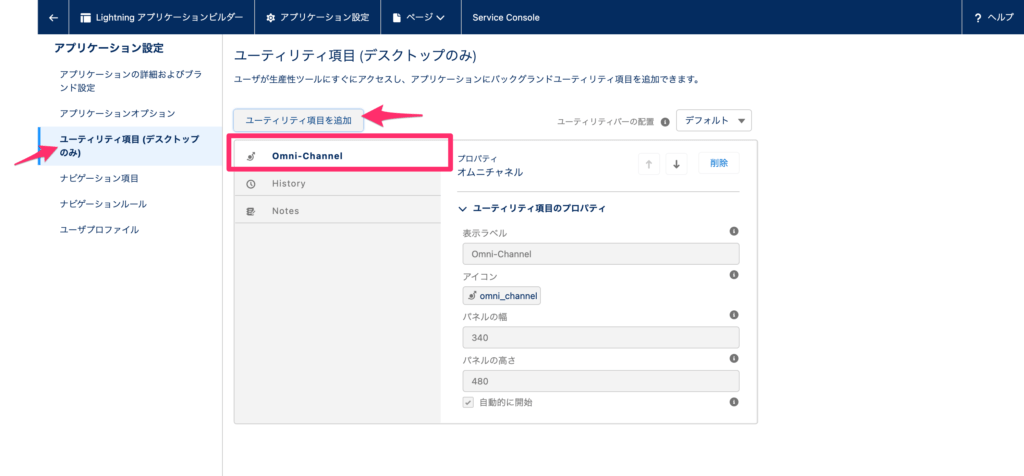Click info icon for 自動的に開始
This screenshot has width=1024, height=476.
[x=733, y=402]
